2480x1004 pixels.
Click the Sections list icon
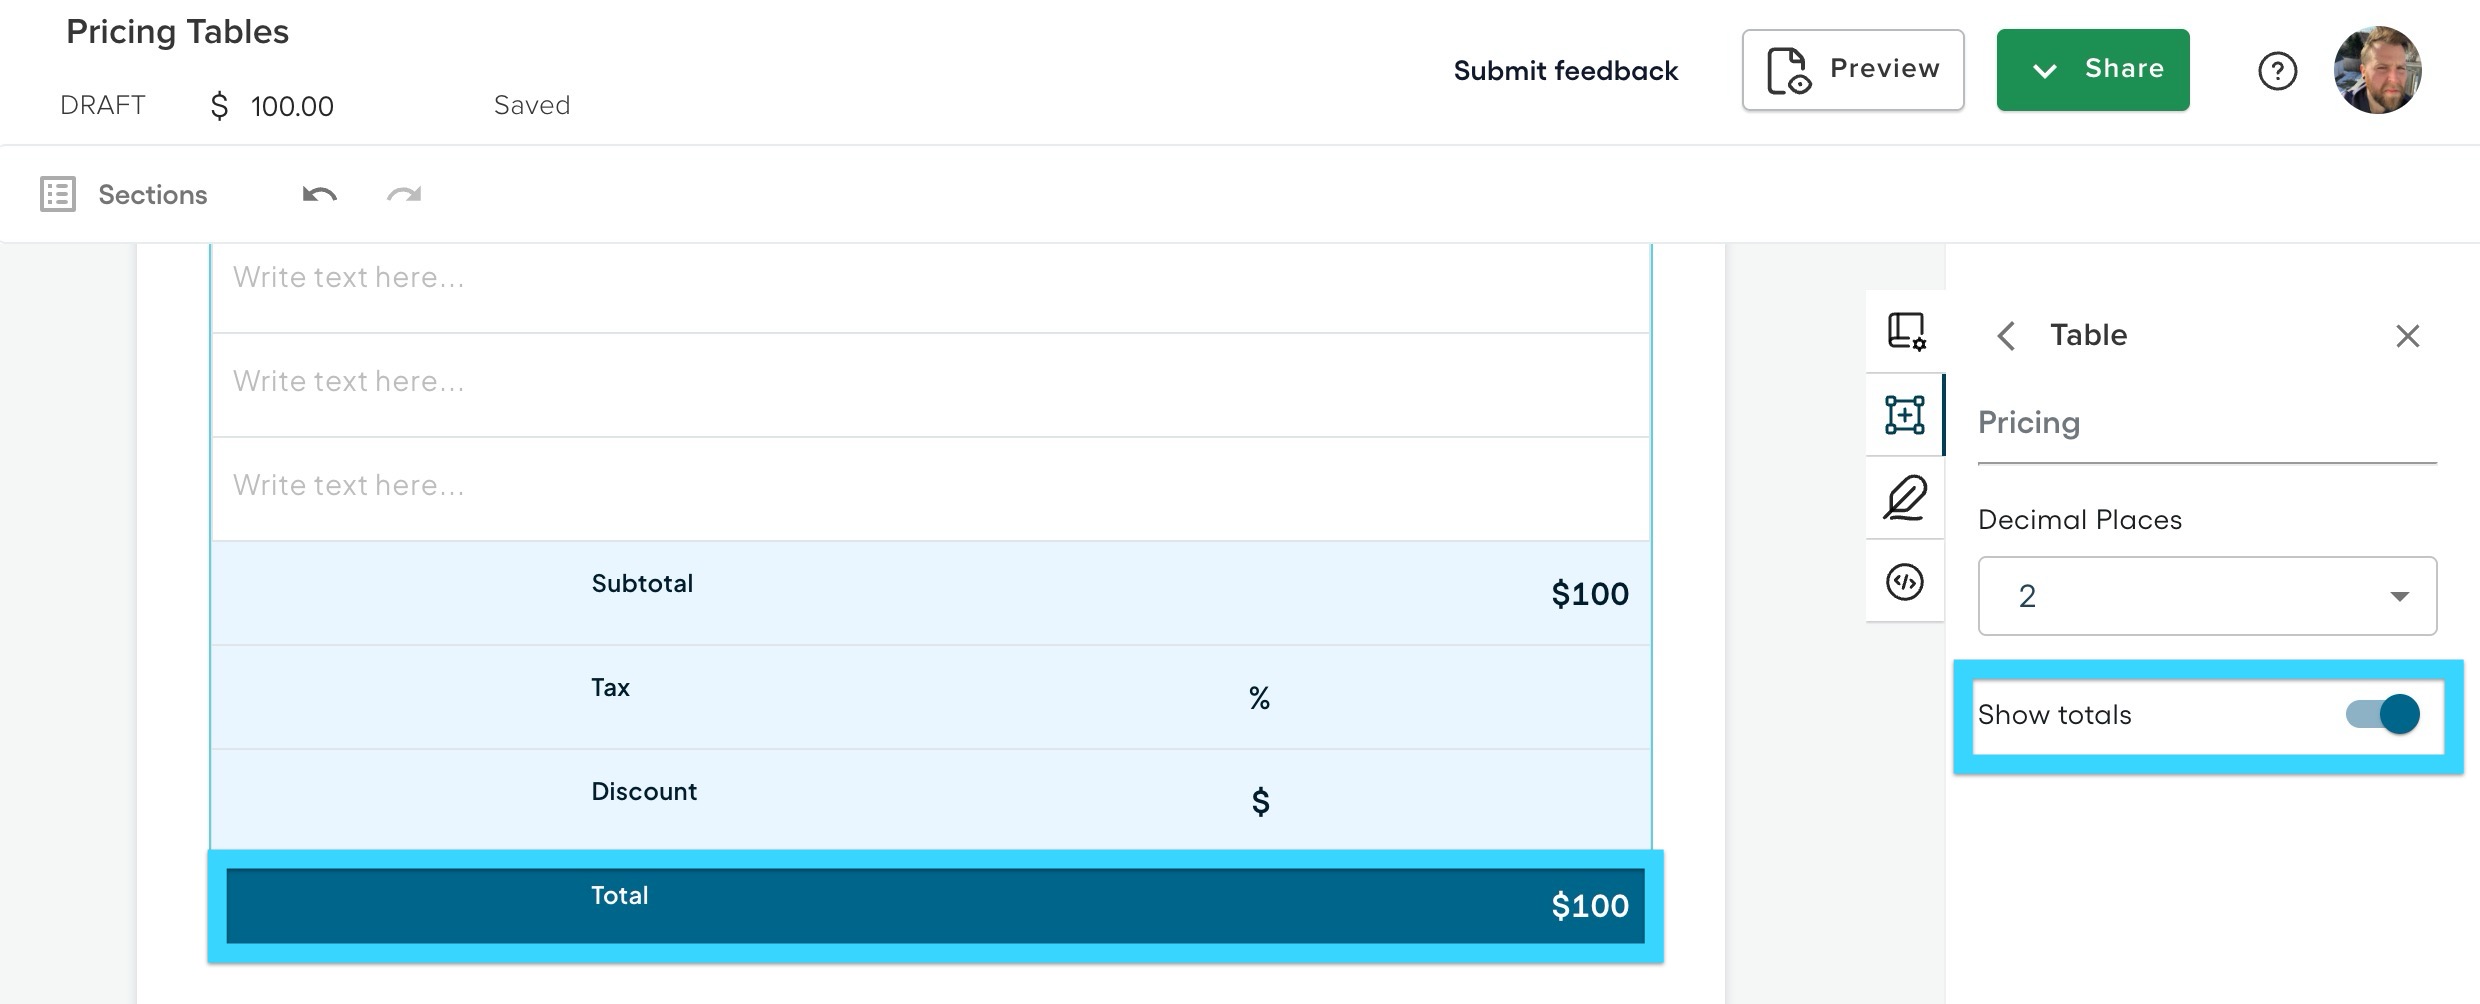[58, 194]
